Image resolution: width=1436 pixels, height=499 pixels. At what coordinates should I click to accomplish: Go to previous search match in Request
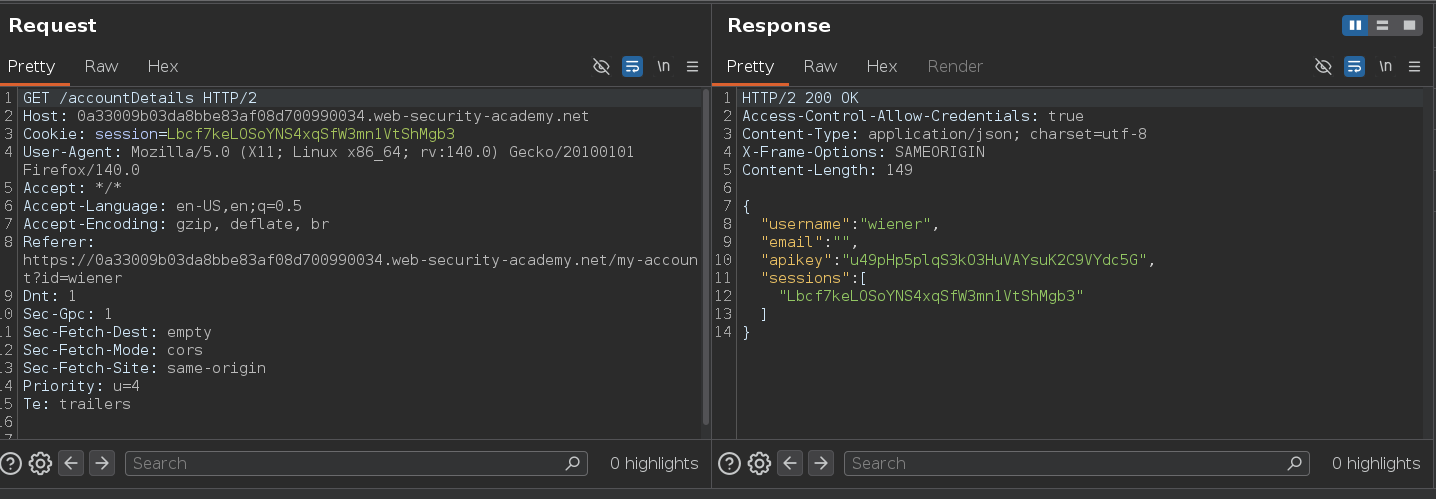(71, 463)
